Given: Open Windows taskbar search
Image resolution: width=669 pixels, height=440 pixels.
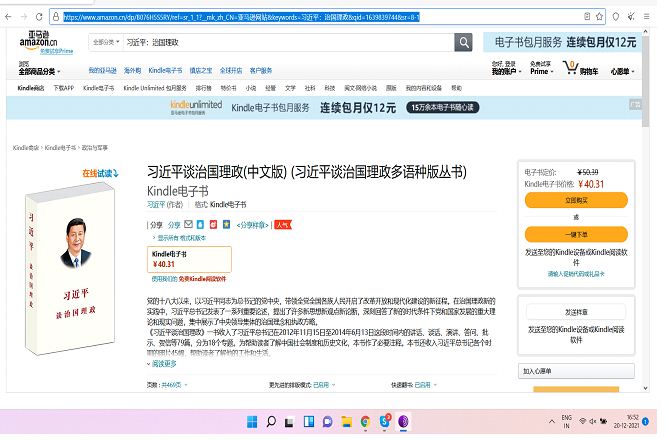Looking at the screenshot, I should click(271, 422).
